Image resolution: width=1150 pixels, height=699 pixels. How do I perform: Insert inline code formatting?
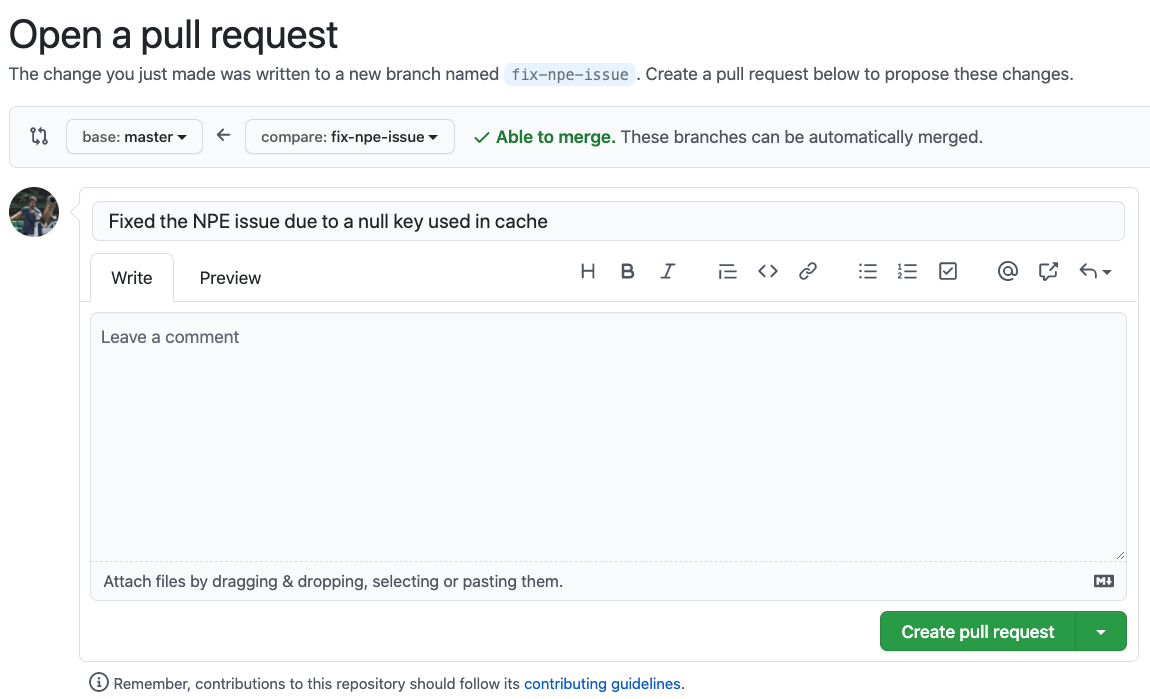coord(767,270)
